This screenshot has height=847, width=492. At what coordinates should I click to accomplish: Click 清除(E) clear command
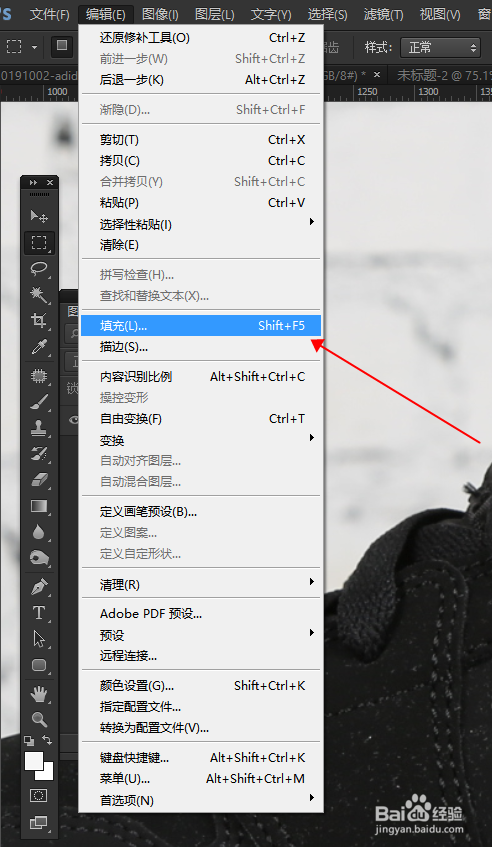201,245
